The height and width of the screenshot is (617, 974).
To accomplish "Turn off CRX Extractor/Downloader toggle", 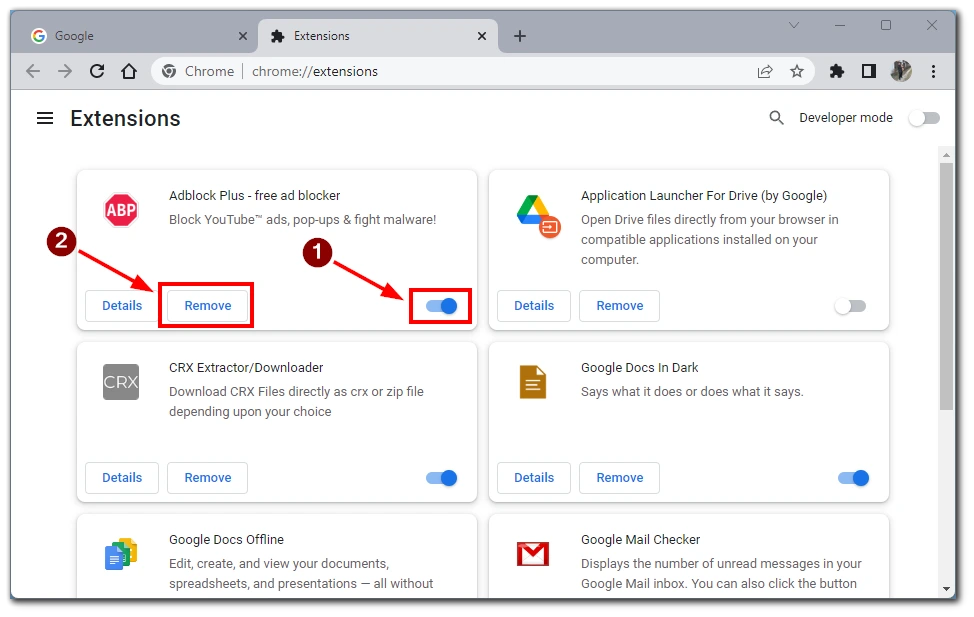I will coord(441,478).
